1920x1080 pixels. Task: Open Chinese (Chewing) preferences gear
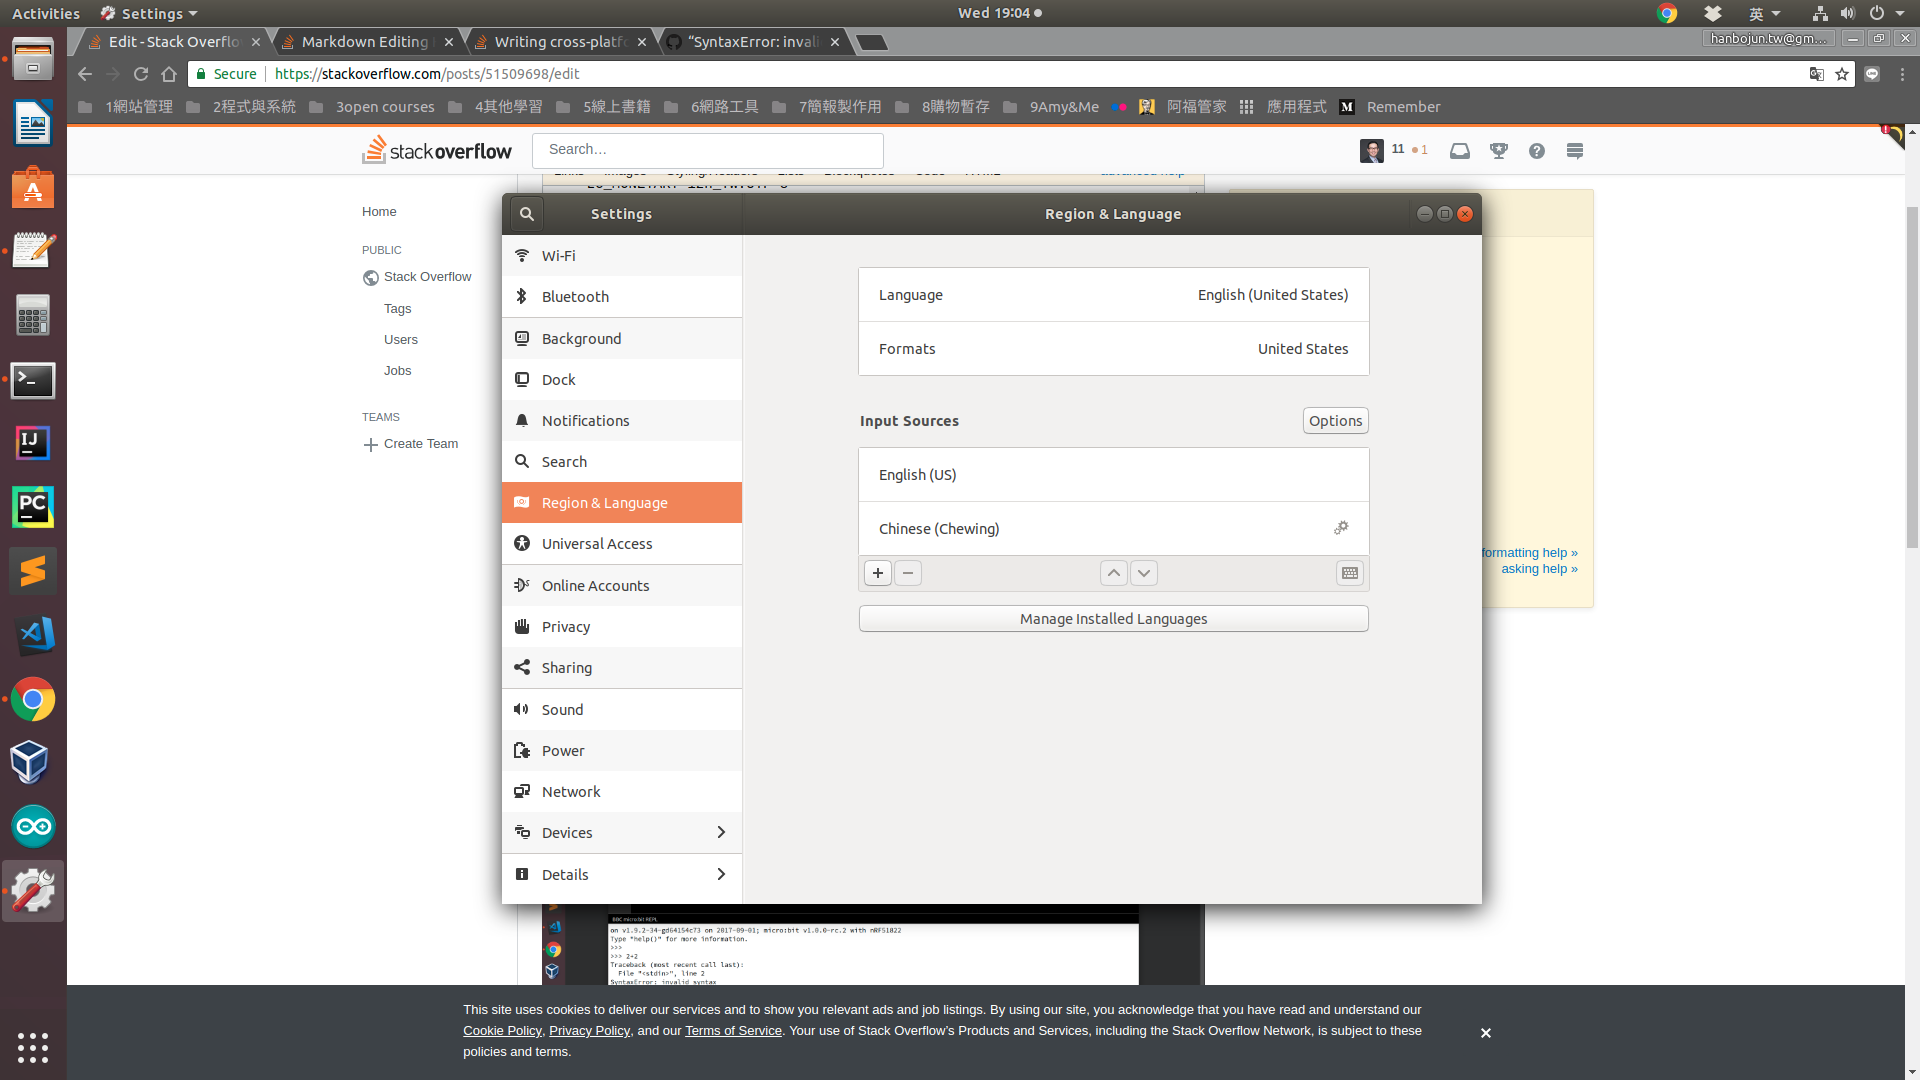coord(1341,528)
